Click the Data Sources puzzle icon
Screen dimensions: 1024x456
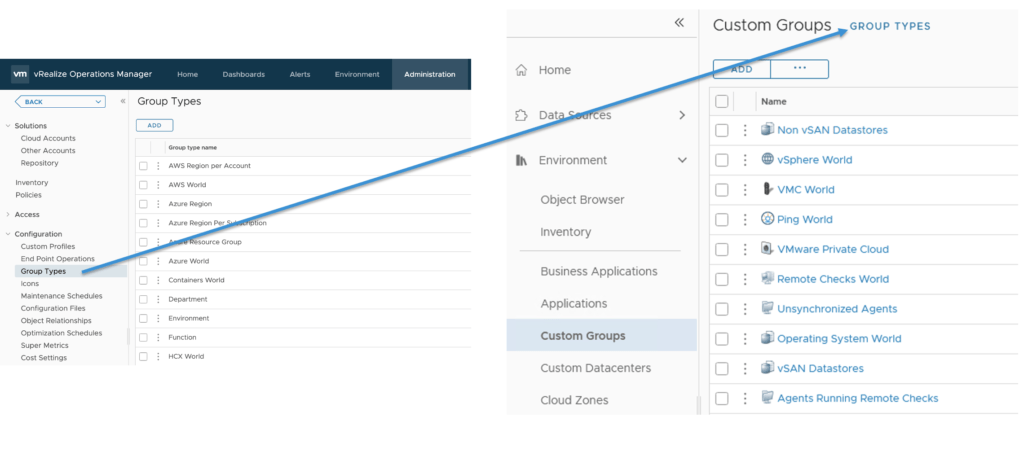pos(521,115)
